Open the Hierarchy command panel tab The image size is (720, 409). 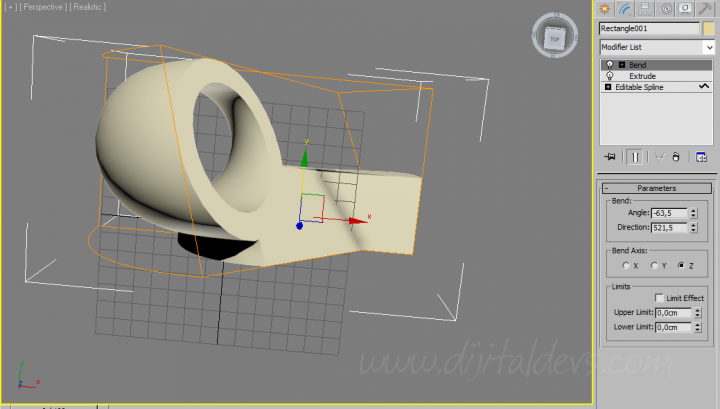pyautogui.click(x=645, y=9)
